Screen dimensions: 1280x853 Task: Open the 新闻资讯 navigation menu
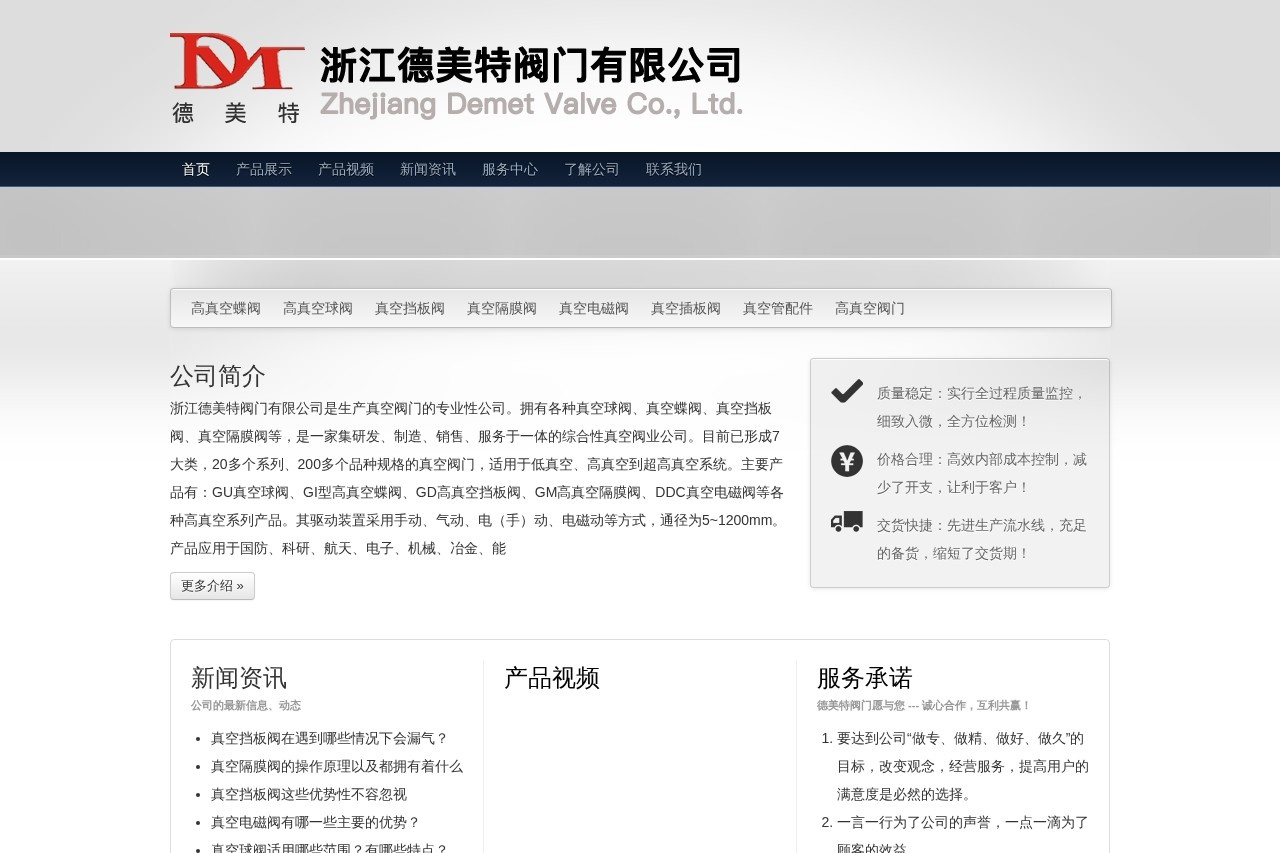[x=427, y=169]
